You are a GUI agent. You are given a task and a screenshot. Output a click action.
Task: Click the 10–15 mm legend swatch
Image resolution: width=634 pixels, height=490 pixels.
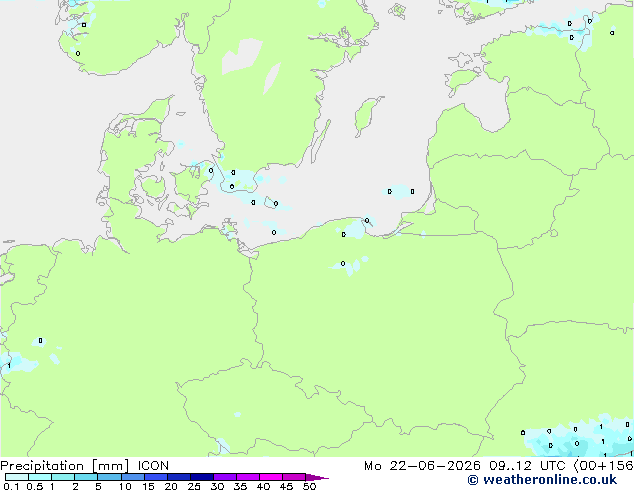(133, 477)
